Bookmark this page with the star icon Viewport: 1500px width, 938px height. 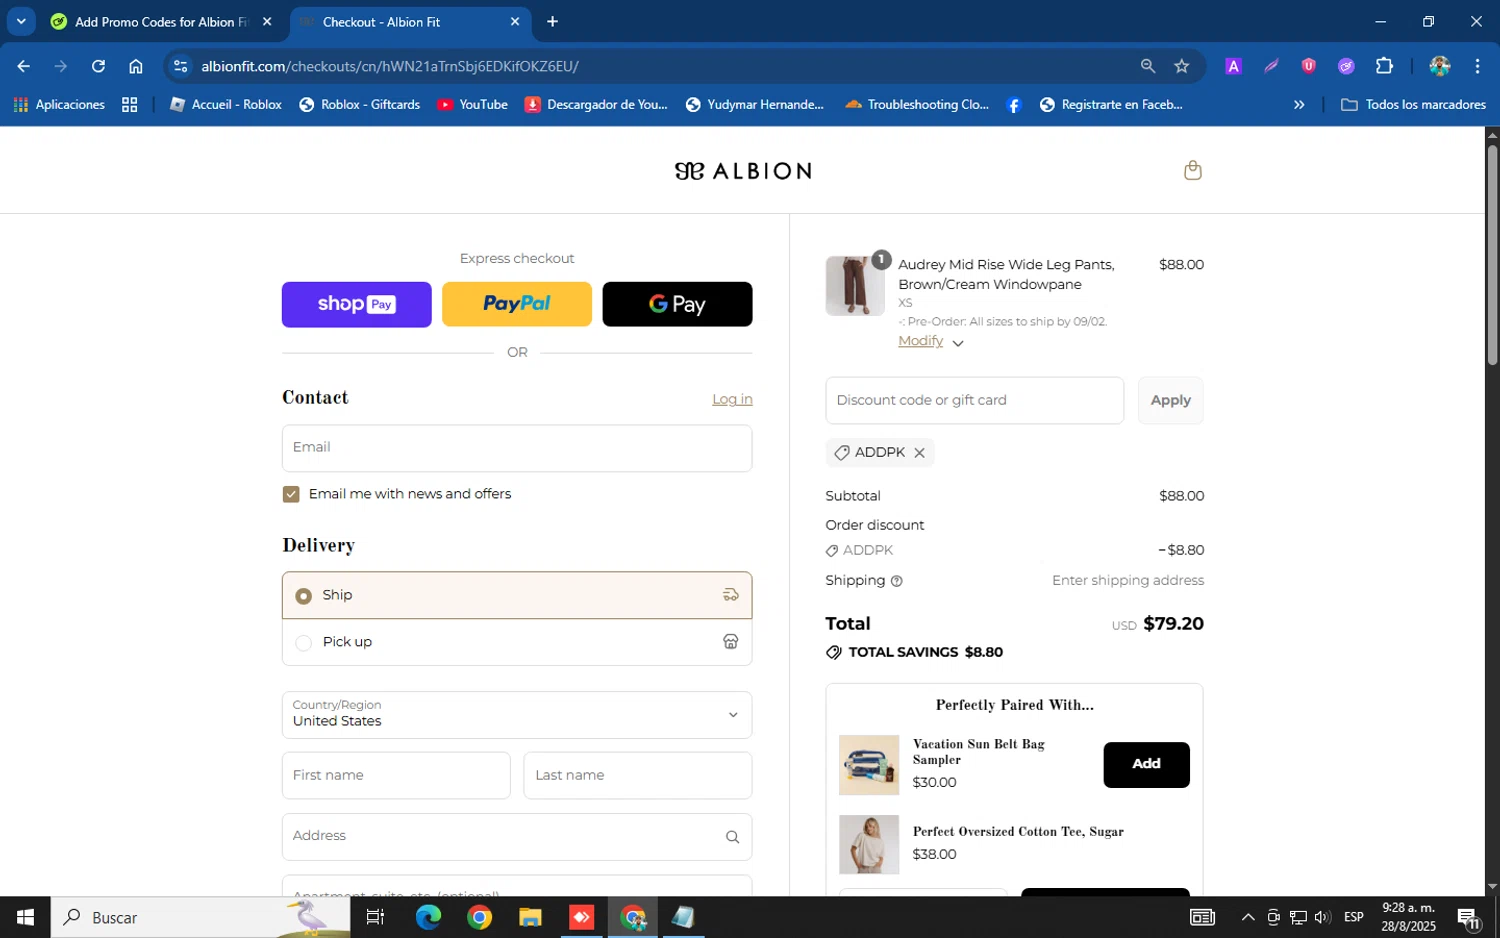point(1182,66)
